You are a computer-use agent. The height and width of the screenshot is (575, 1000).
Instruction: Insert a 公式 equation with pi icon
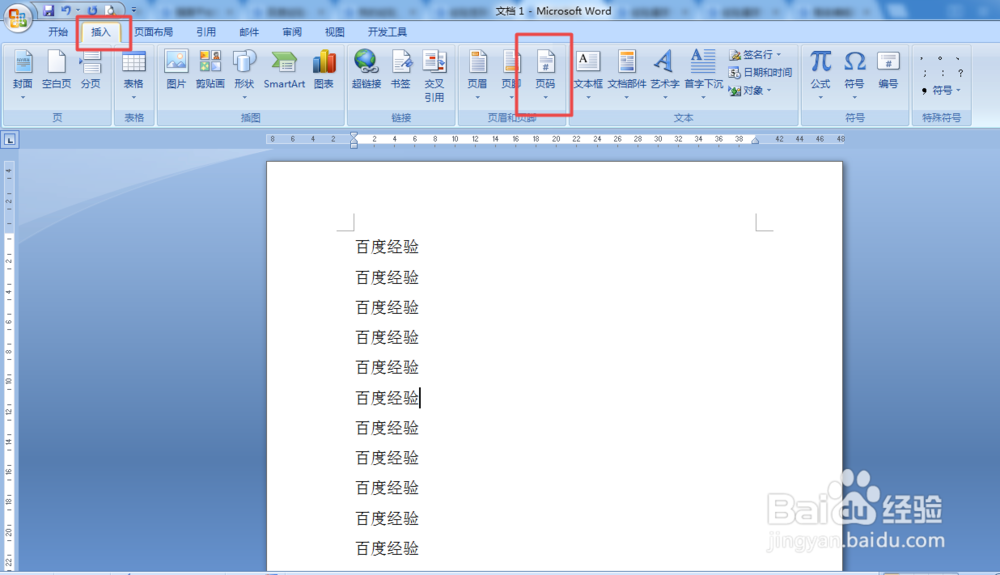[x=820, y=74]
